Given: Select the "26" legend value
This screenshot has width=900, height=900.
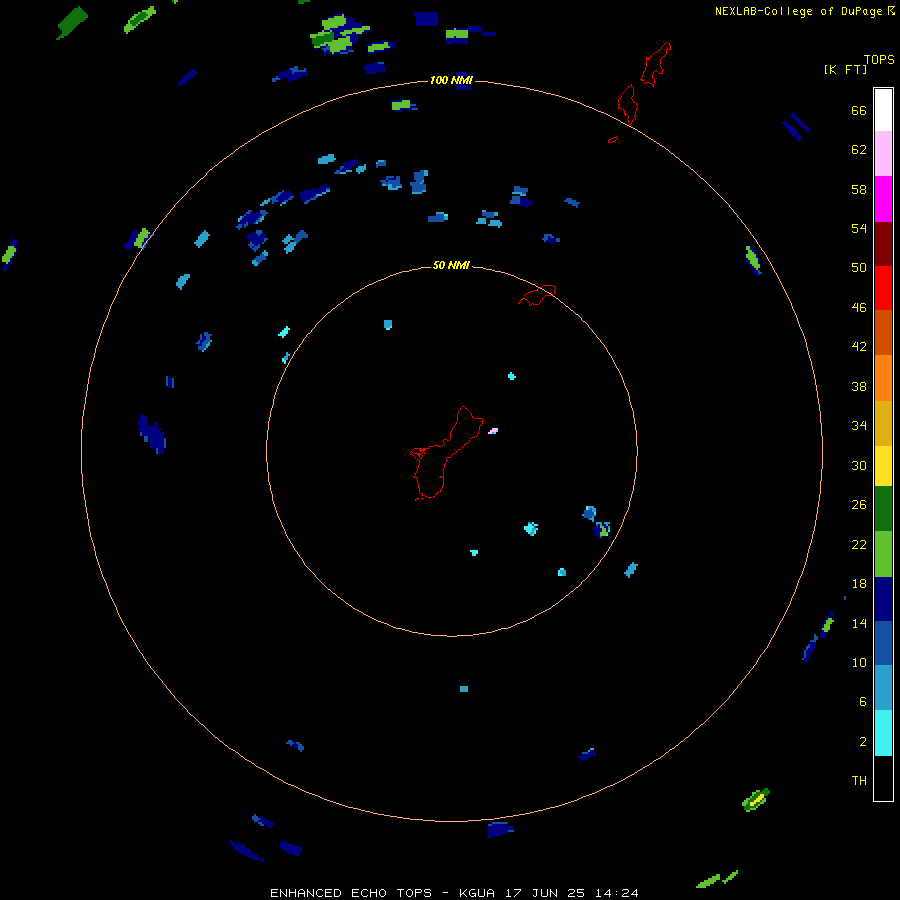Looking at the screenshot, I should click(x=859, y=505).
